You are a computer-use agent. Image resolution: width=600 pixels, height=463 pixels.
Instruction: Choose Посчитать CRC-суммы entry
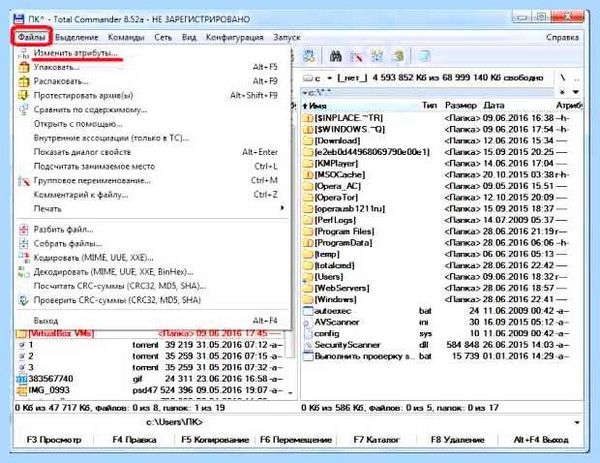coord(153,286)
